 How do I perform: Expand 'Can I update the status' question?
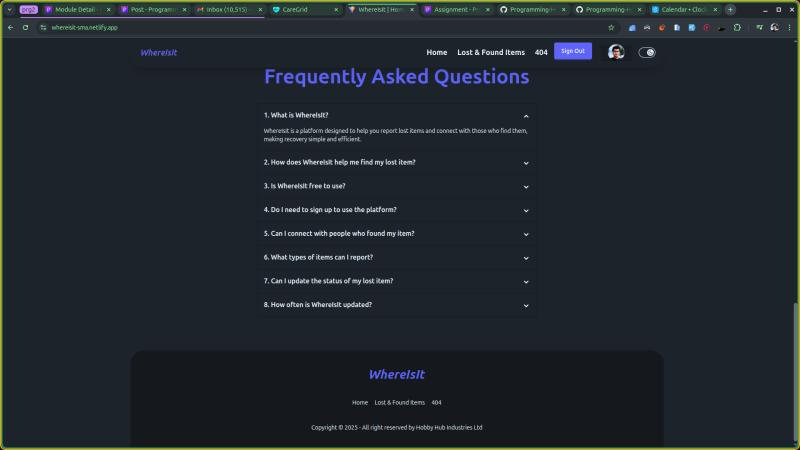pos(396,281)
